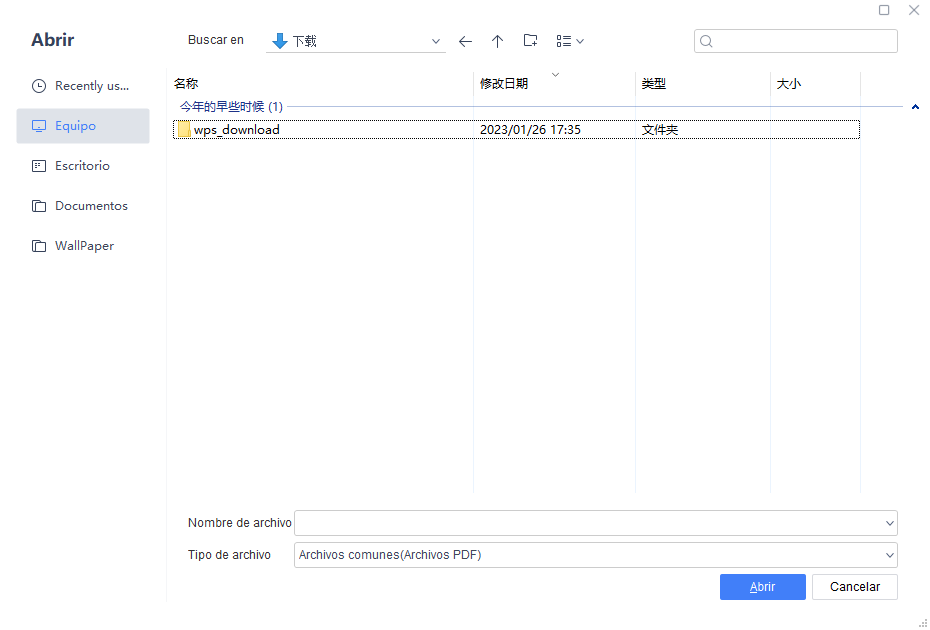
Task: Expand the Buscar en location dropdown
Action: 435,42
